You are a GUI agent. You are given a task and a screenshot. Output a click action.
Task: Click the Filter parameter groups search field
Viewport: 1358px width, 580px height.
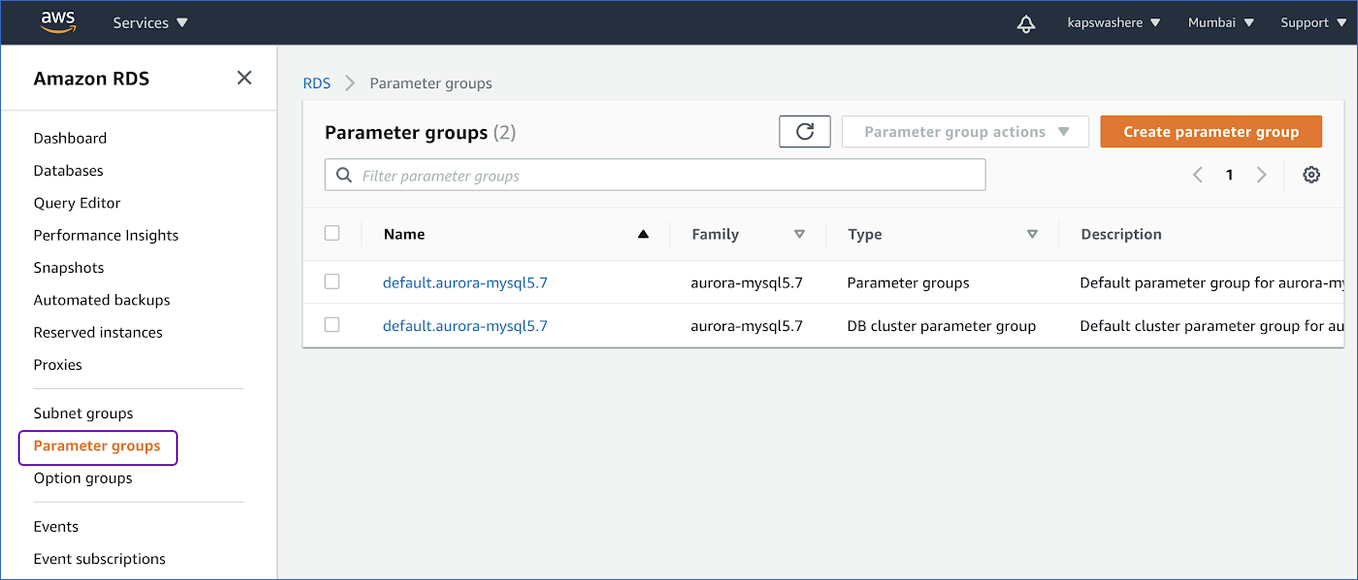point(655,175)
